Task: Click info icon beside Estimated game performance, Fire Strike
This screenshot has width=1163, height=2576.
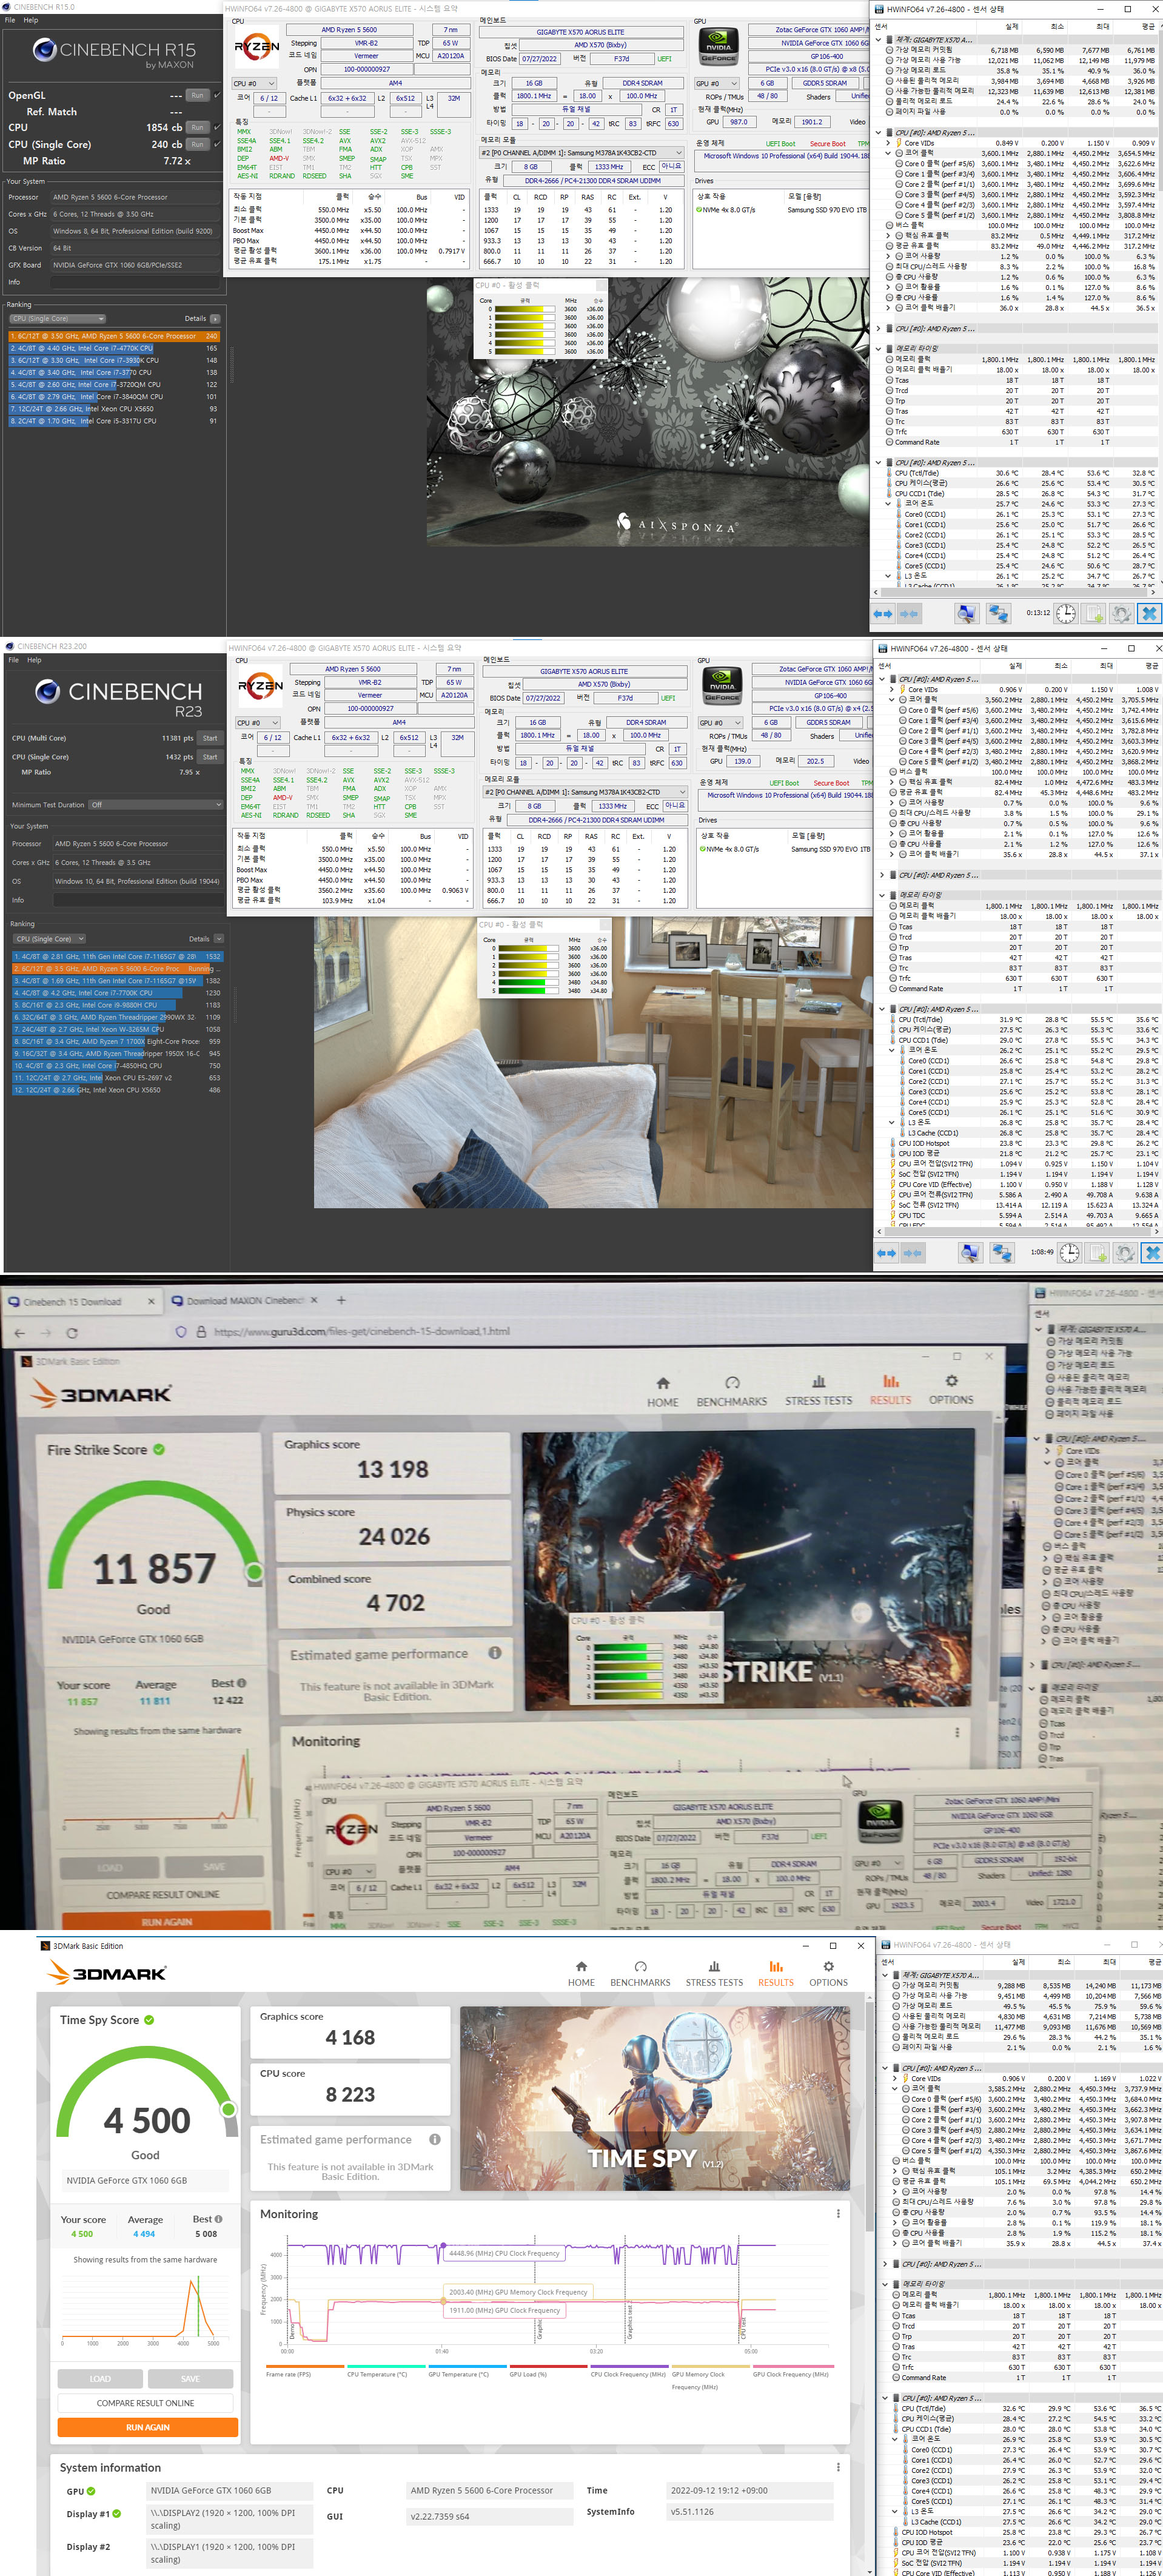Action: pyautogui.click(x=494, y=1653)
